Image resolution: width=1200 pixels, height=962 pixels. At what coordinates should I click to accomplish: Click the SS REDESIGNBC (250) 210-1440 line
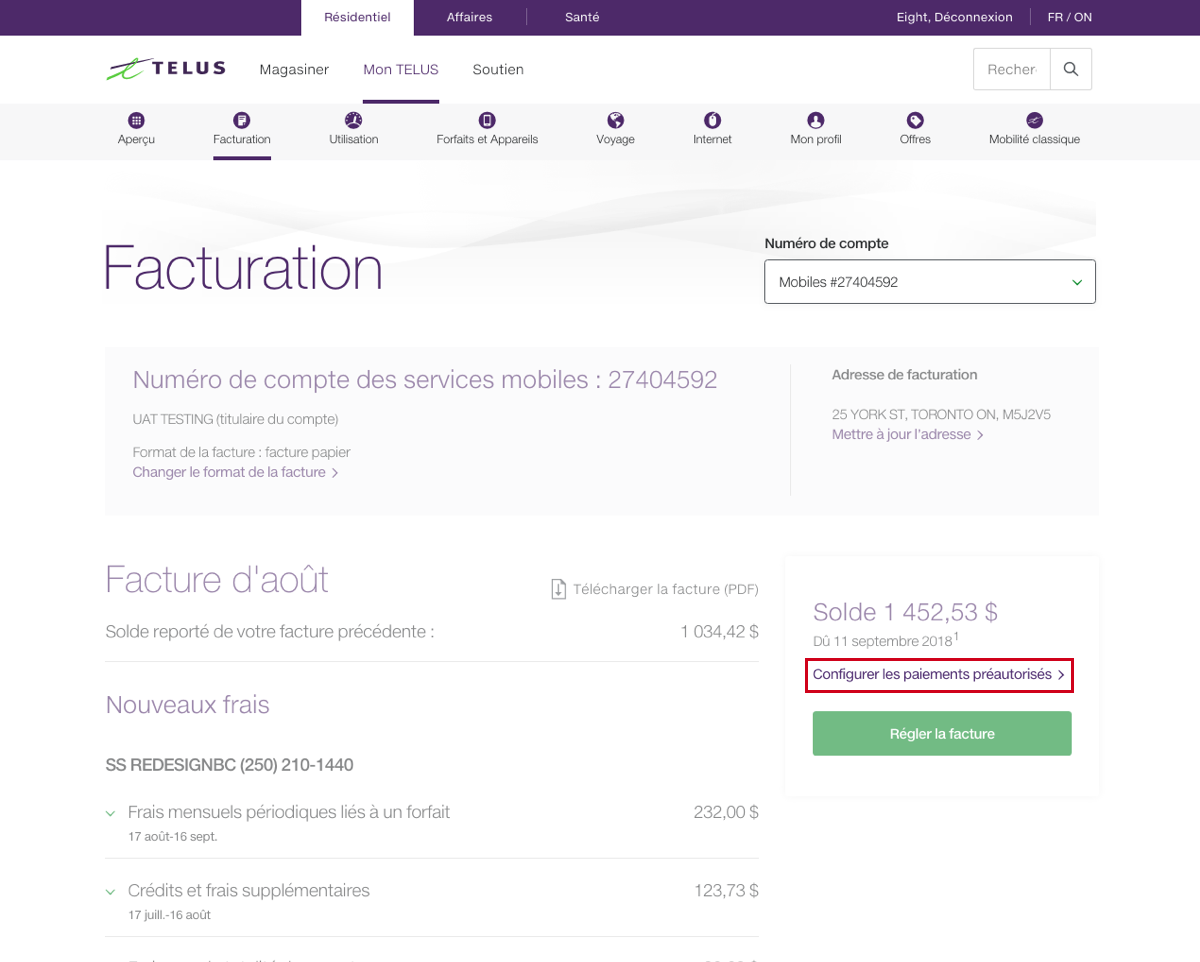(230, 765)
